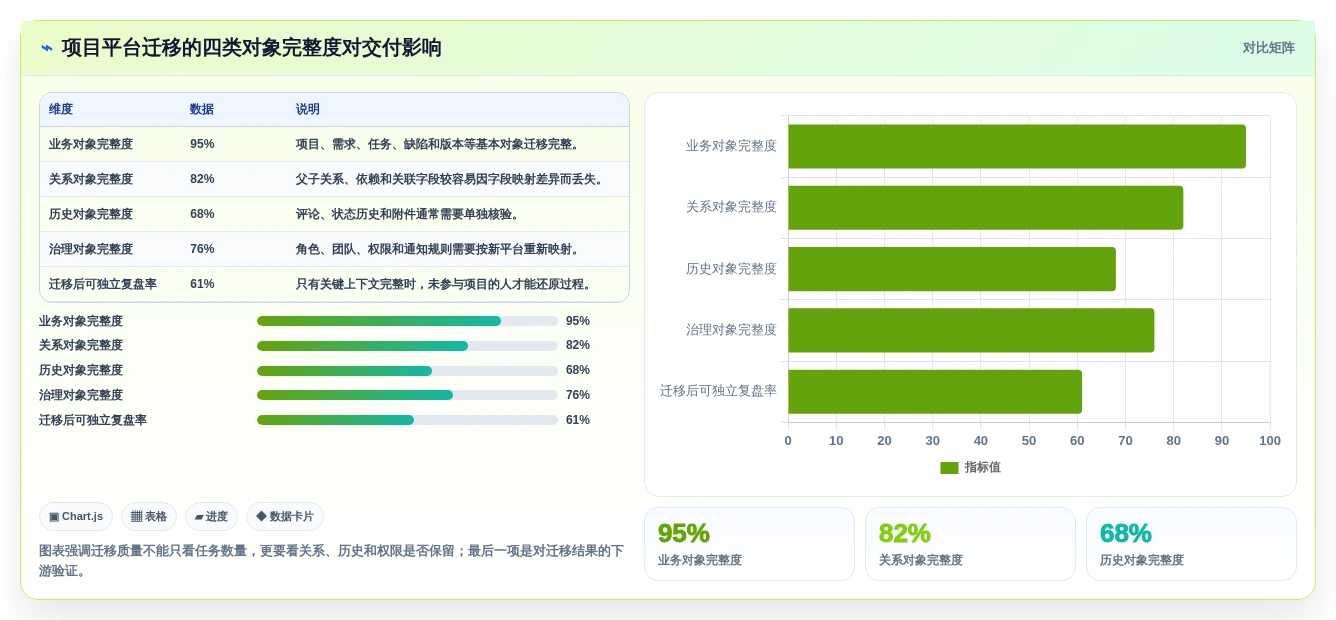Screen dimensions: 1336x620
Task: Click the footer note starting 图表强调迁移质量
Action: pos(331,561)
